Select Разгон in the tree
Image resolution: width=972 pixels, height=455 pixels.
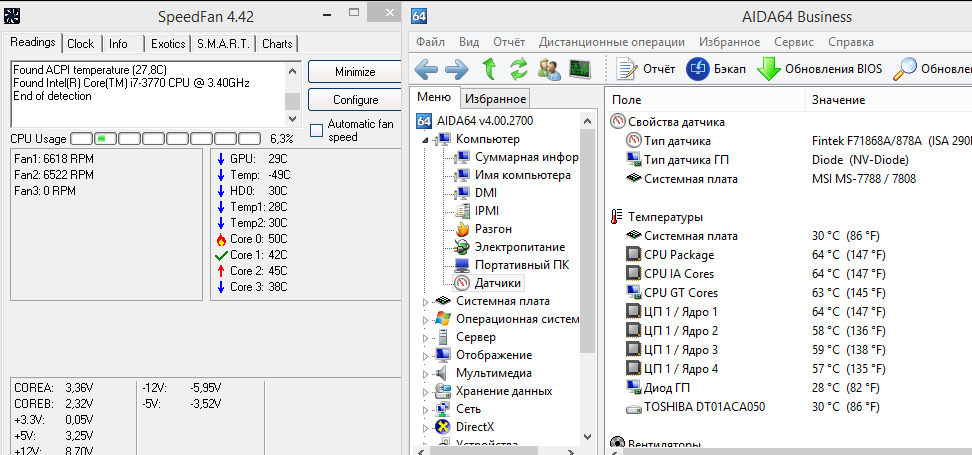point(494,229)
